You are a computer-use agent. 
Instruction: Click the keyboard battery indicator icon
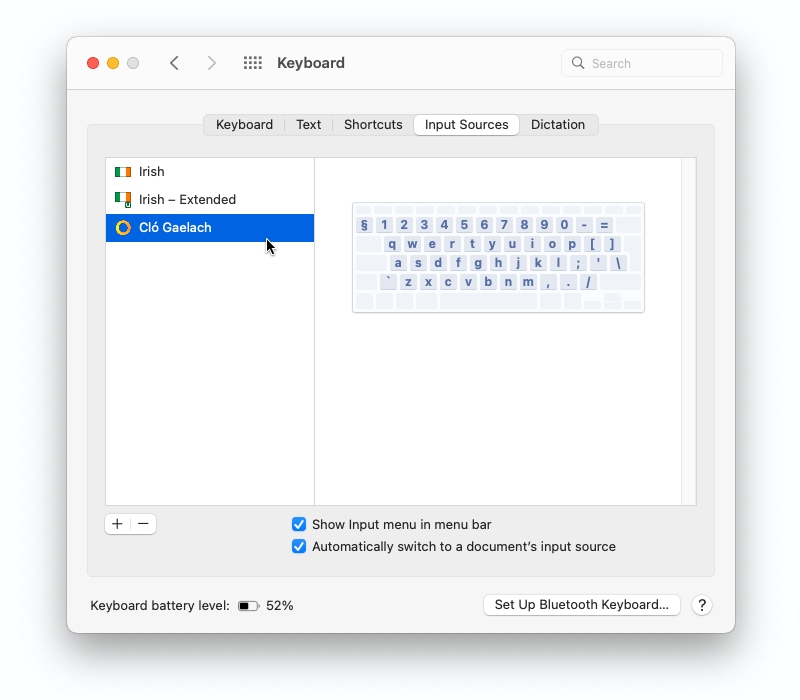coord(248,605)
